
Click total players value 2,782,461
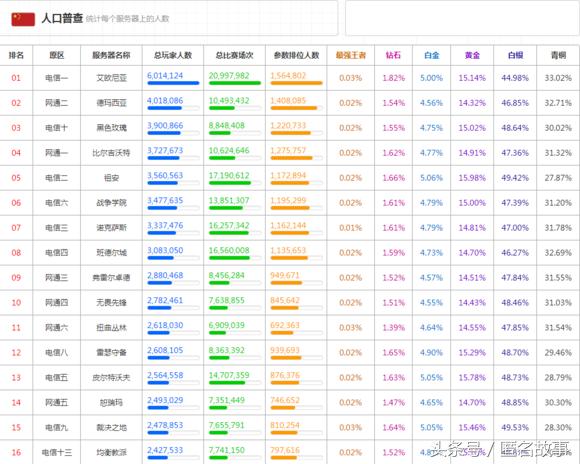click(x=165, y=300)
